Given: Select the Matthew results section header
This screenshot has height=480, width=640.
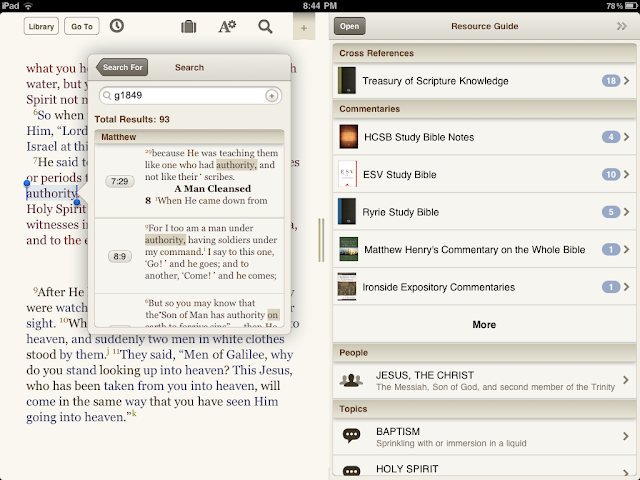Looking at the screenshot, I should 189,137.
